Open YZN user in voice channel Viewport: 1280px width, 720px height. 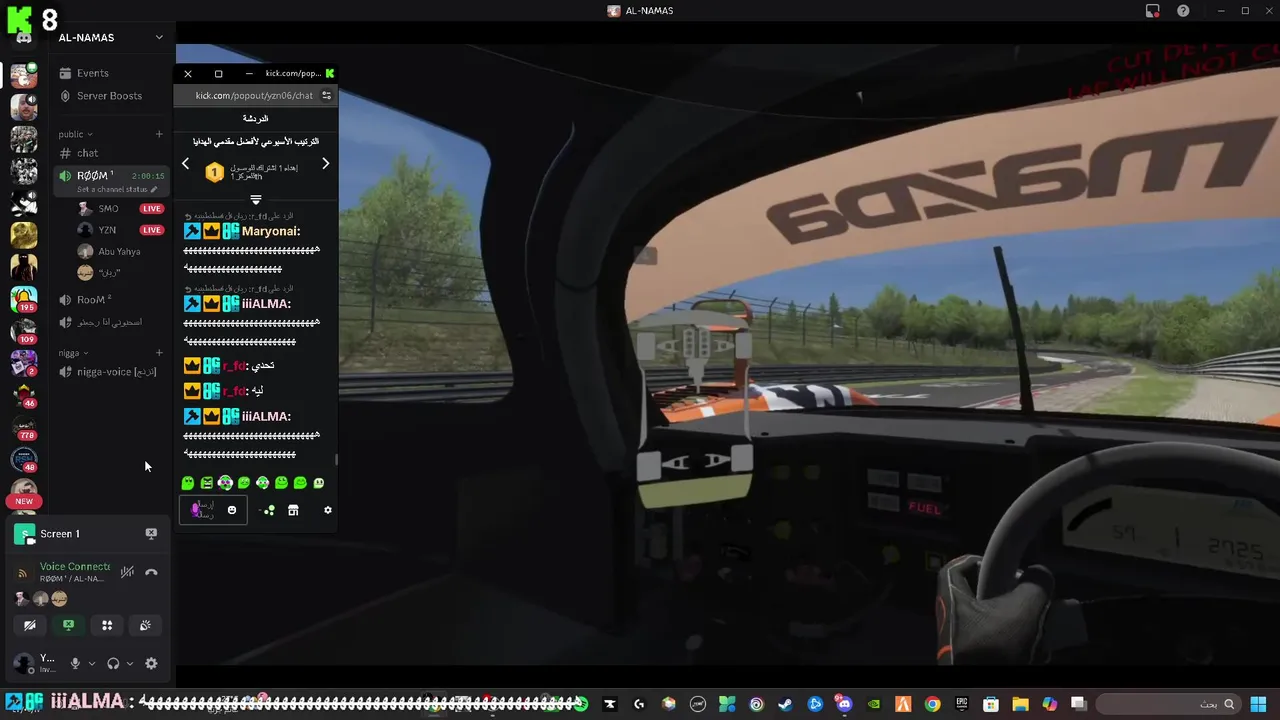tap(107, 230)
